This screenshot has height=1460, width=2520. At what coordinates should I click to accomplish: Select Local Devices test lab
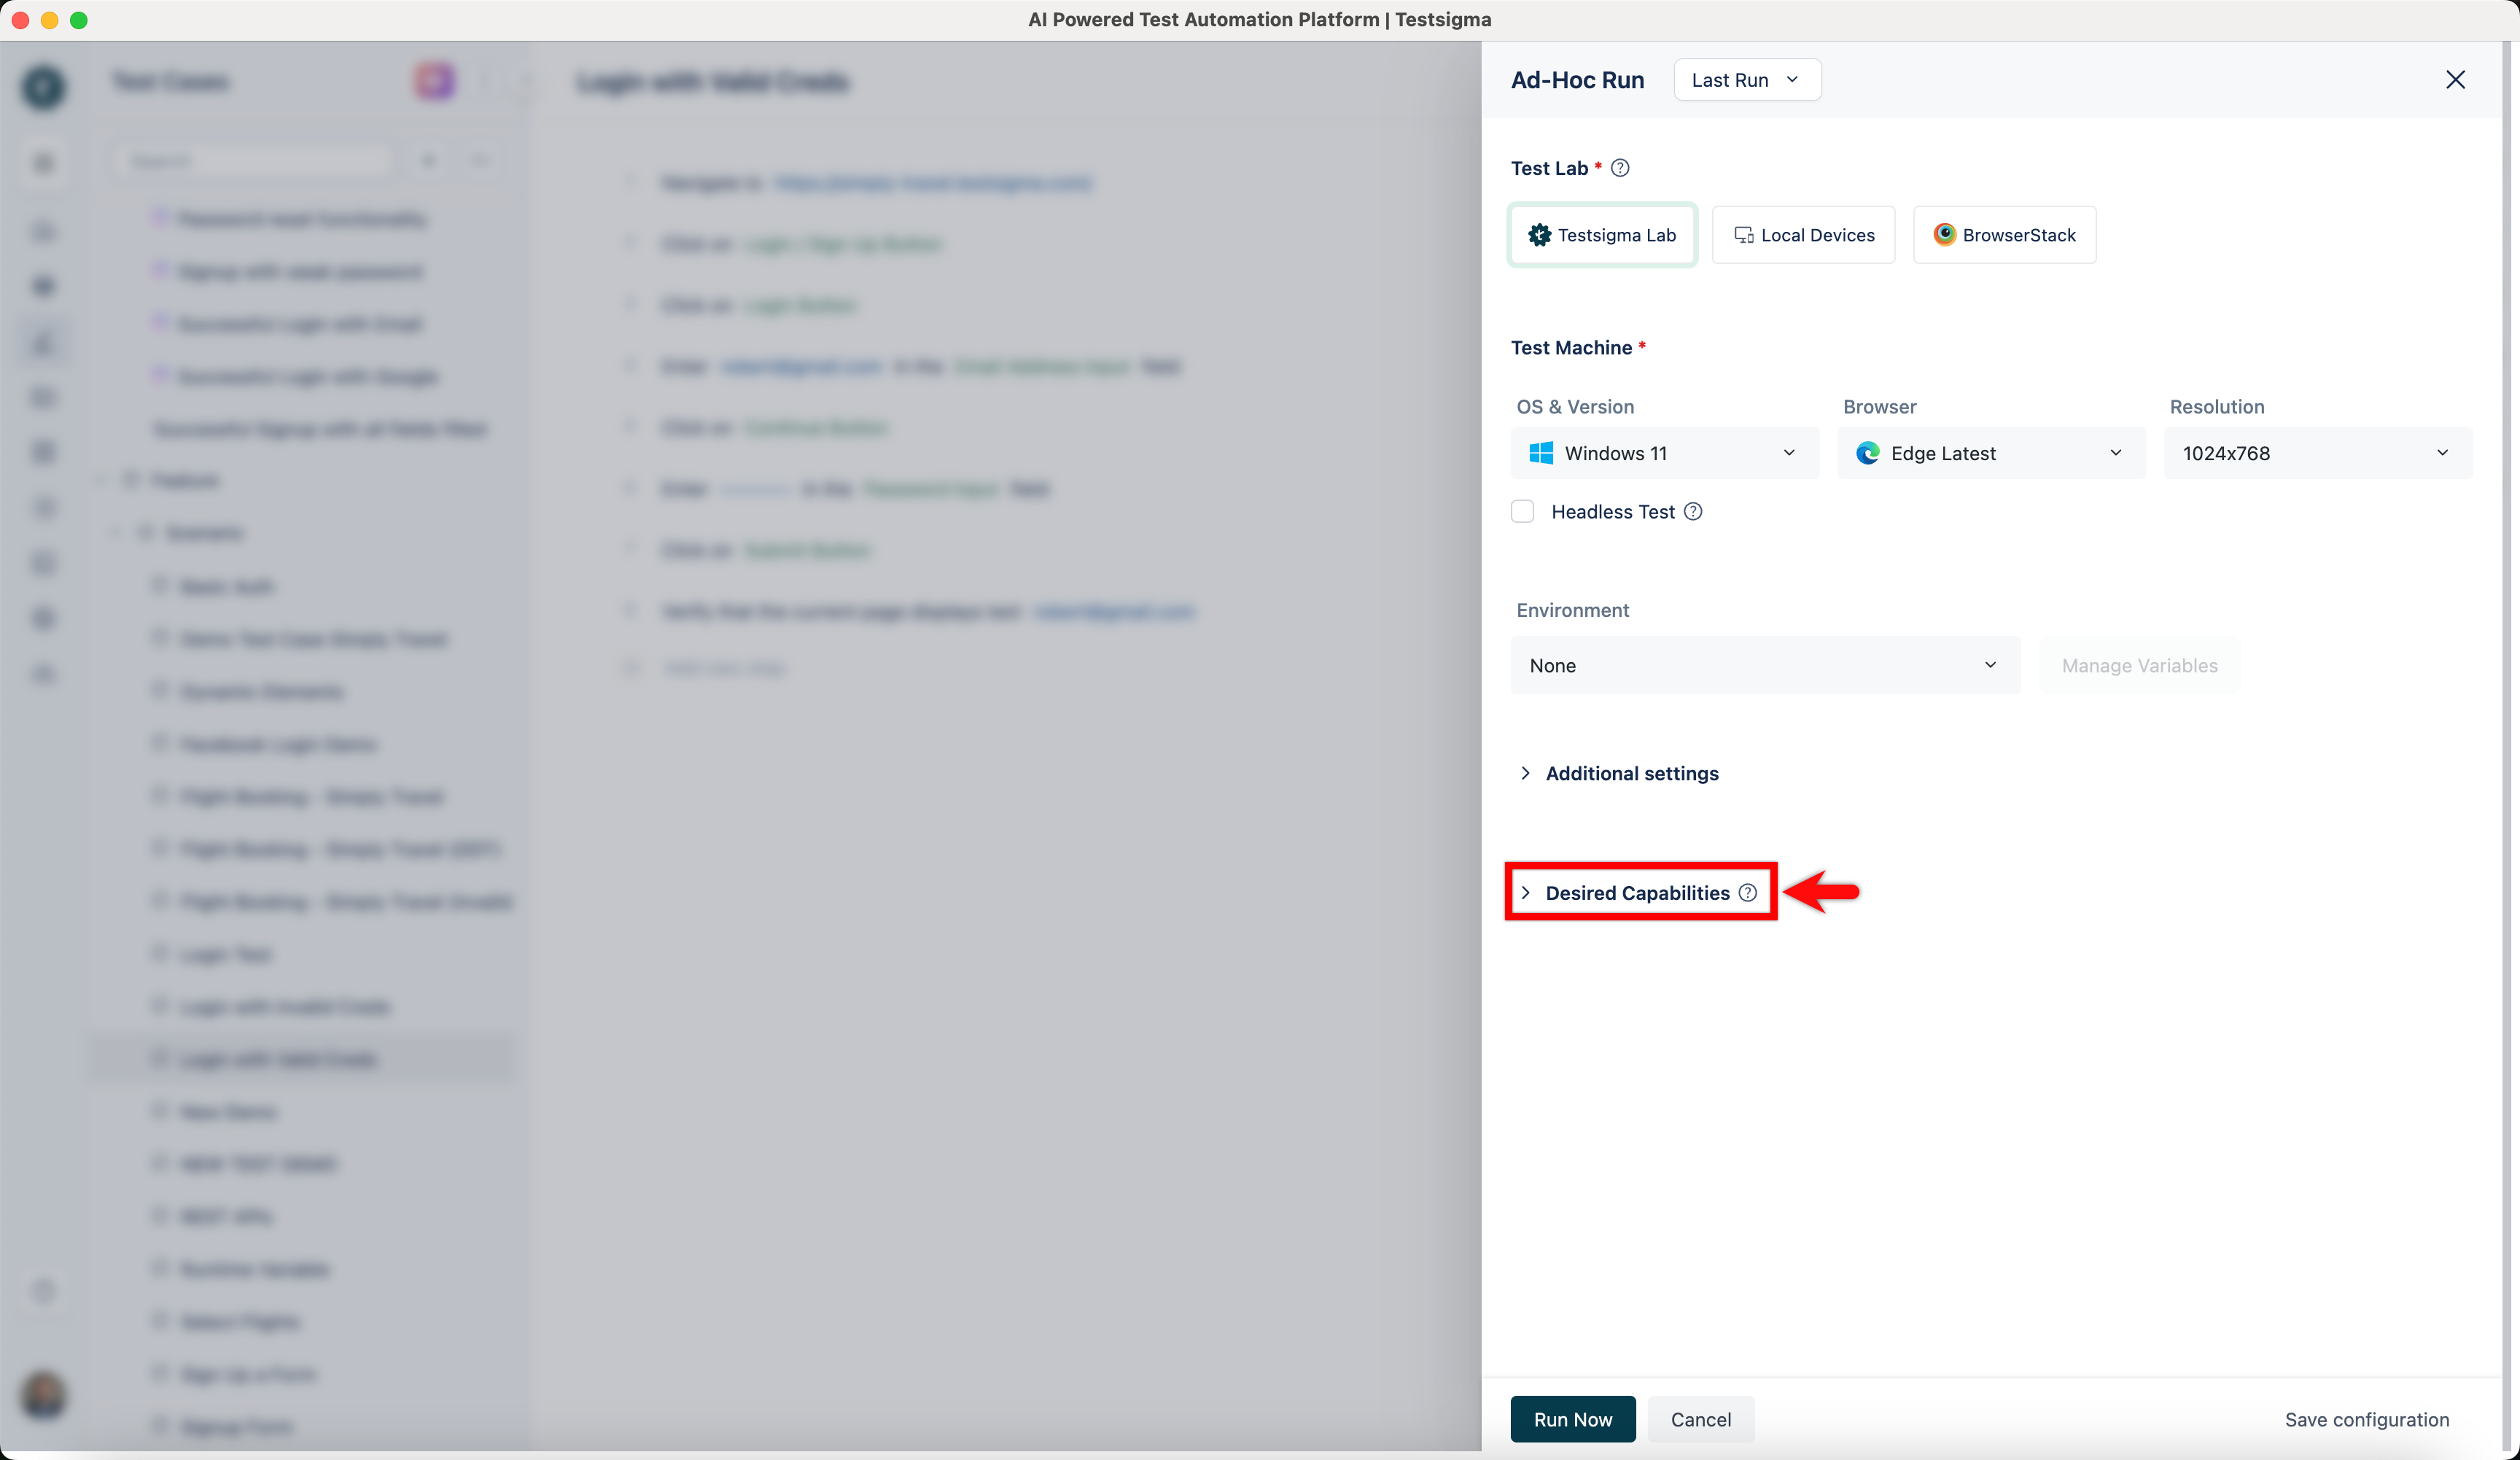pos(1803,235)
